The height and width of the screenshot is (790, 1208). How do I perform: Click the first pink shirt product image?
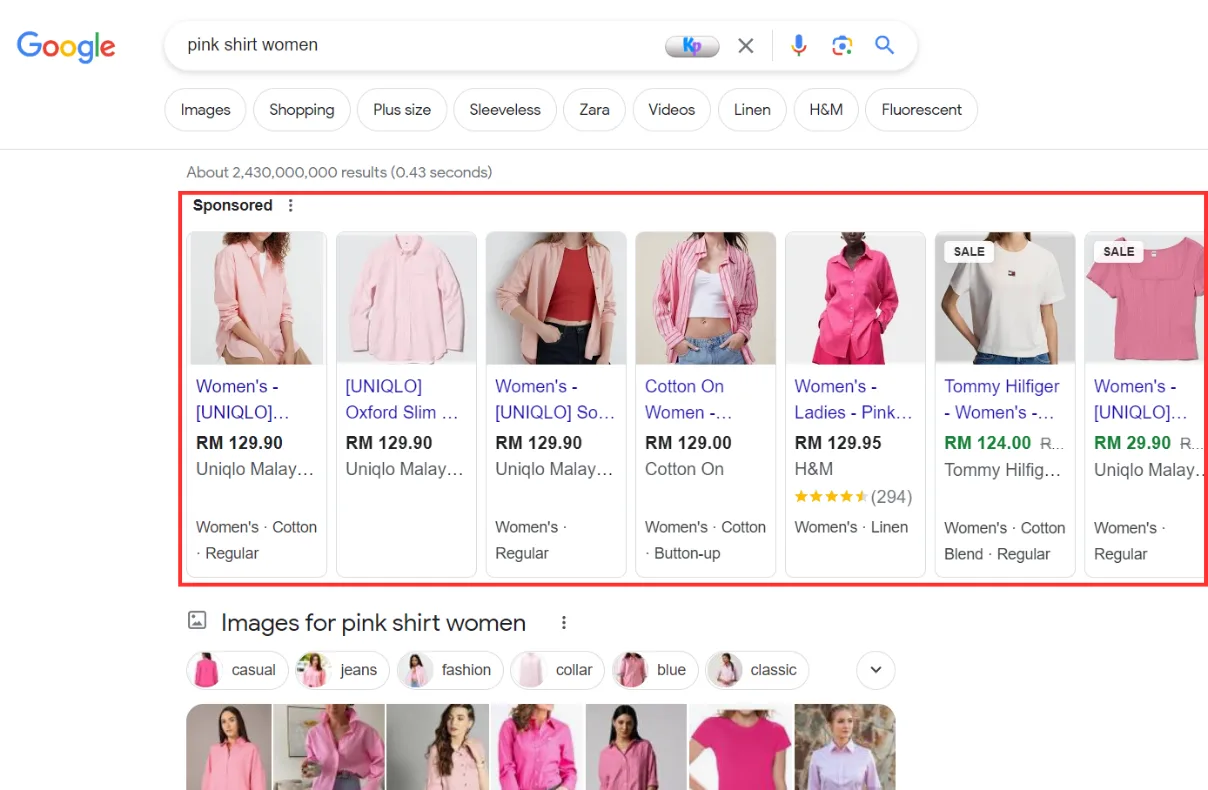pyautogui.click(x=256, y=298)
